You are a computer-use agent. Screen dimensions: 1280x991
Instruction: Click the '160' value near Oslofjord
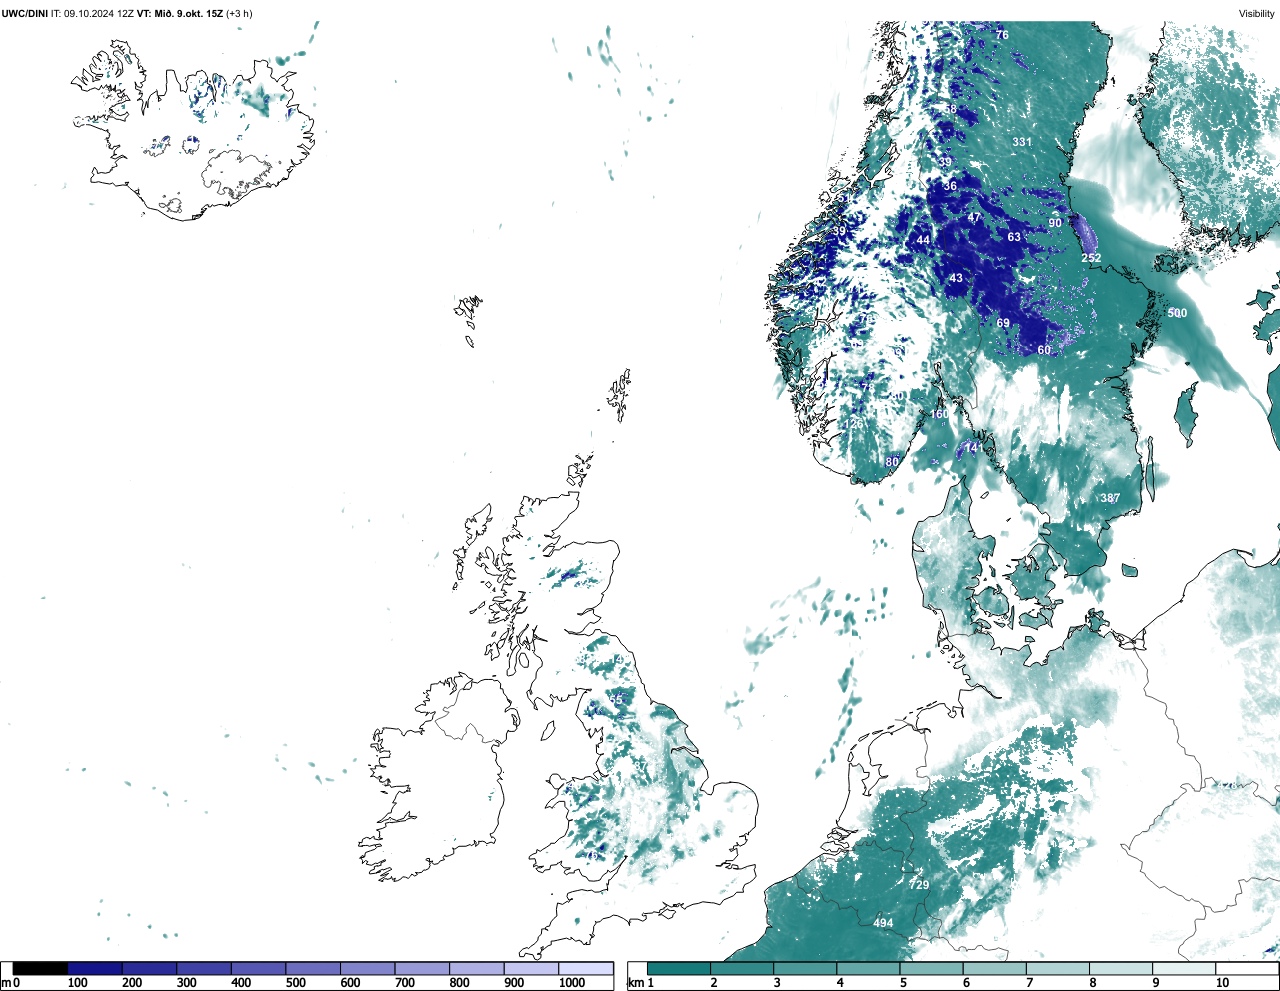pyautogui.click(x=939, y=414)
